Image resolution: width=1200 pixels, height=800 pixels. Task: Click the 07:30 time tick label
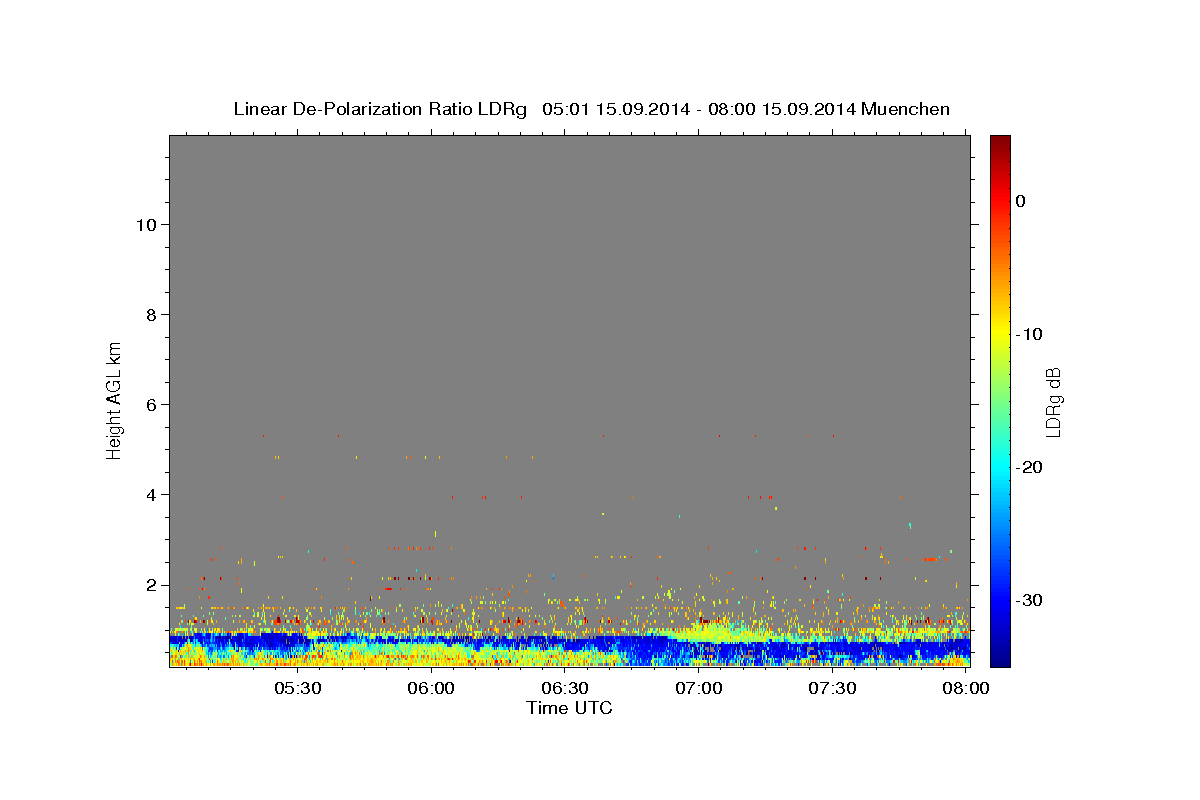832,689
